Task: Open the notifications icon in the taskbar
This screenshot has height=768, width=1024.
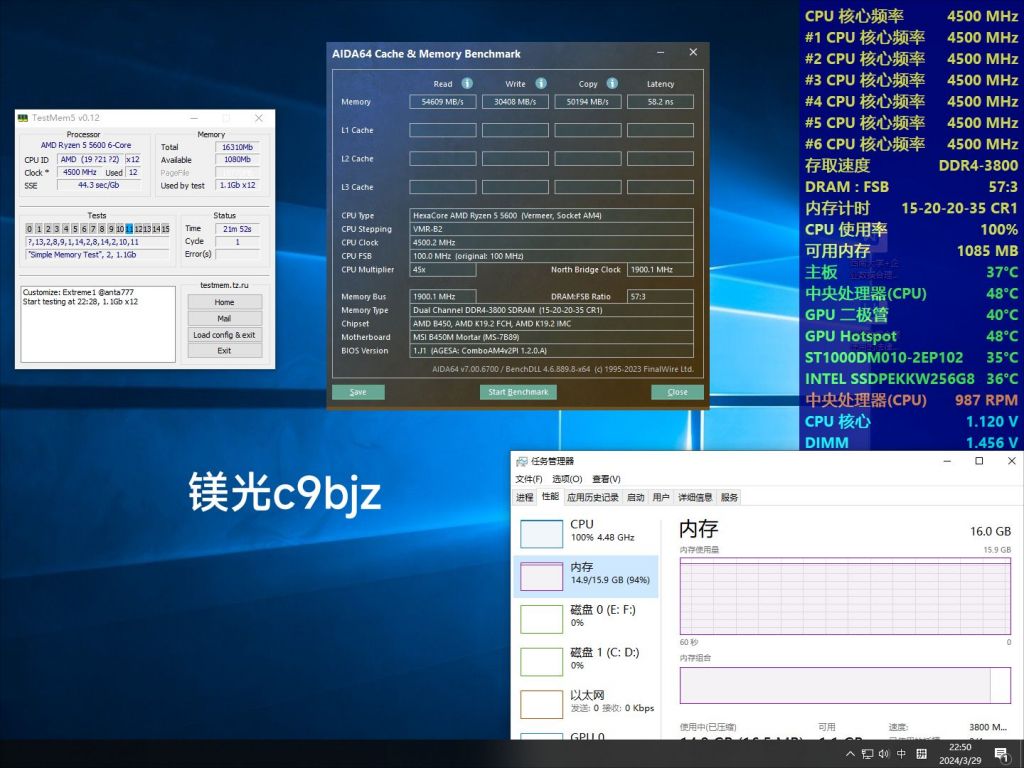Action: [x=1000, y=755]
